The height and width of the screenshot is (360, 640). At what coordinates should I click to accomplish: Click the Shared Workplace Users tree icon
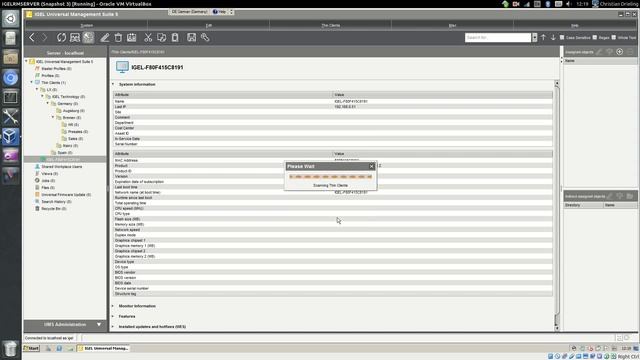coord(37,167)
